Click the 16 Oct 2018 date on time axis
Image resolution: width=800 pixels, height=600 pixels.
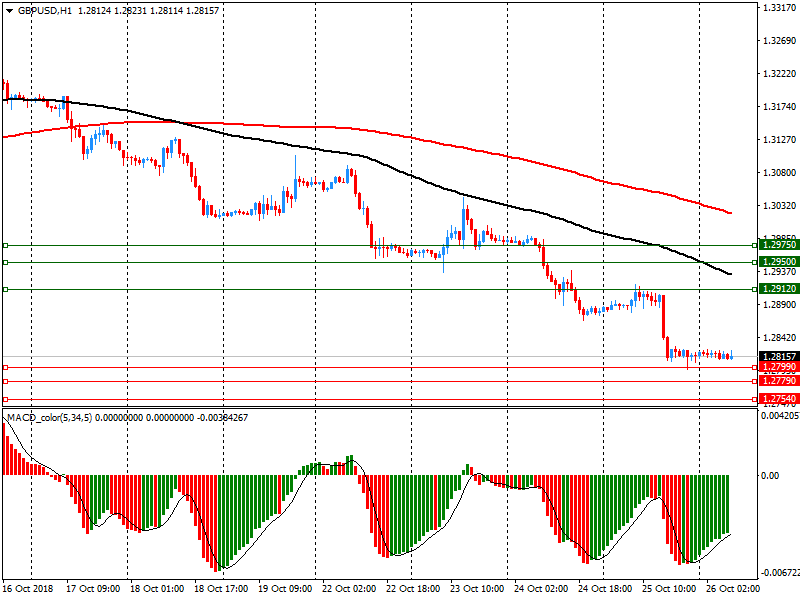[28, 588]
